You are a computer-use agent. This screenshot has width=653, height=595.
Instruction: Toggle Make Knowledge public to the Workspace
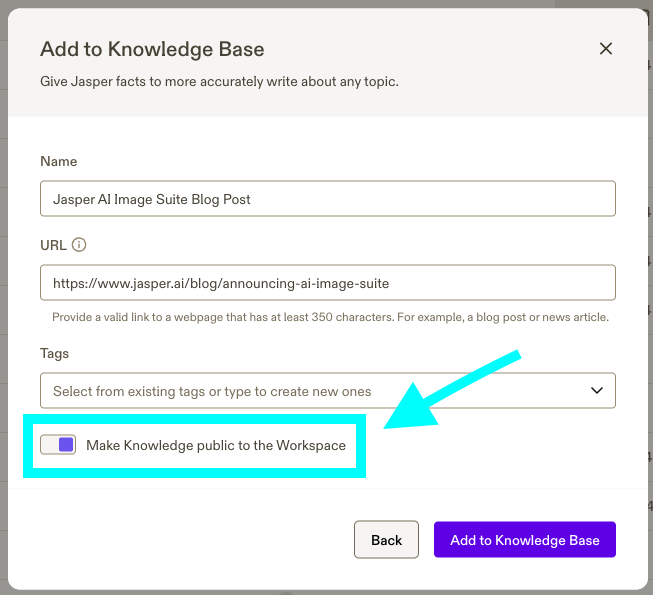[x=58, y=445]
